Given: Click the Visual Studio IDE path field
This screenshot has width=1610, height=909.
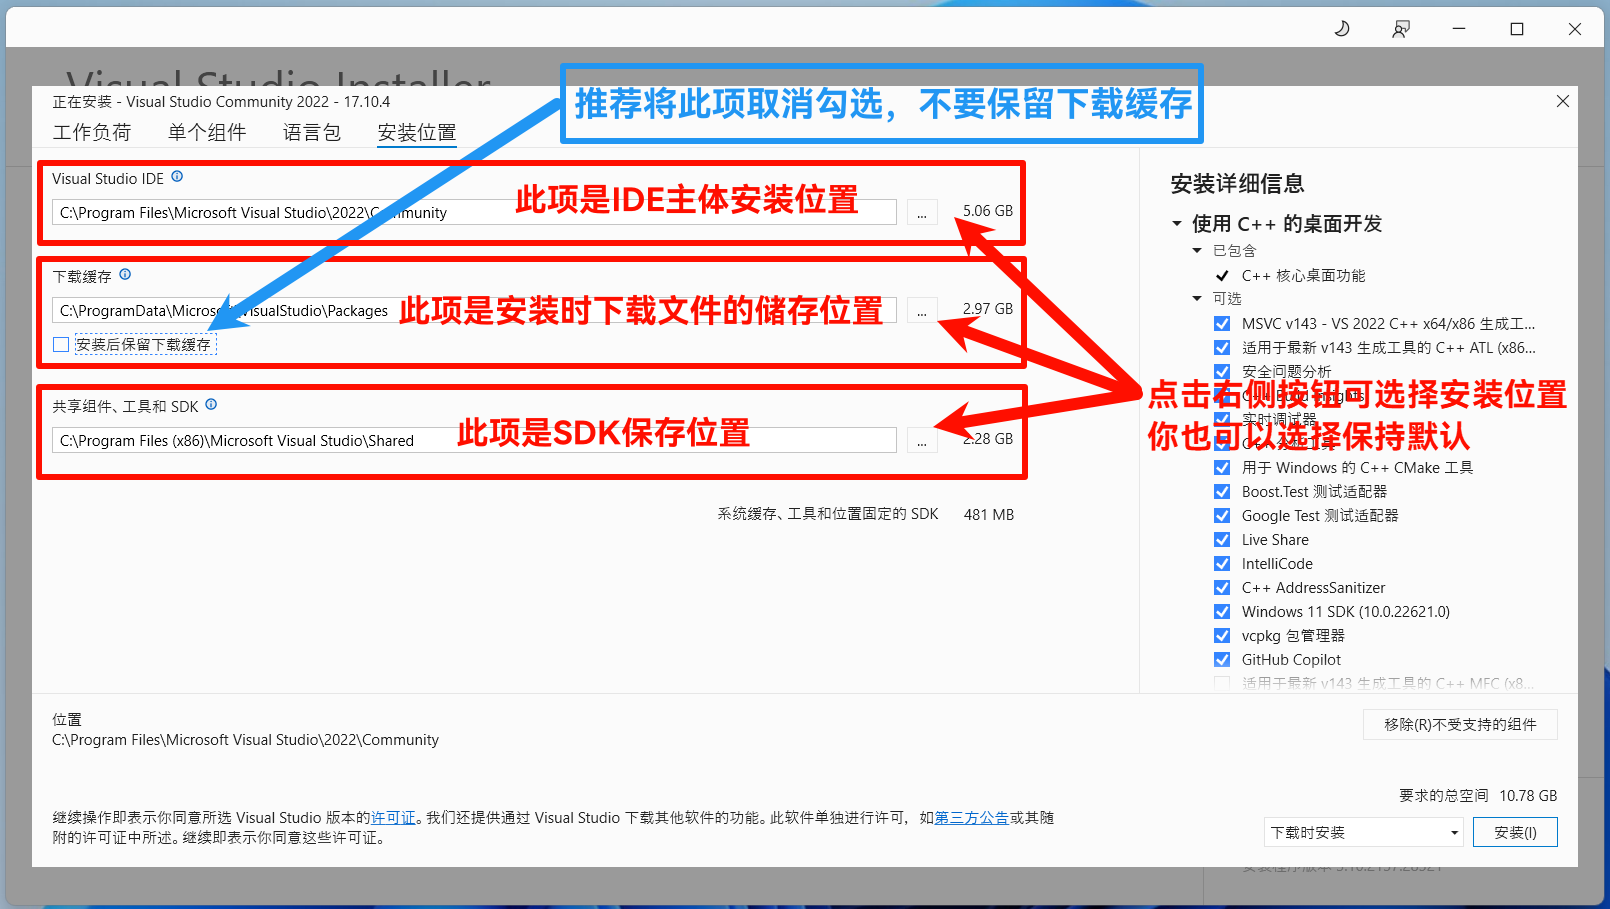Looking at the screenshot, I should tap(474, 212).
